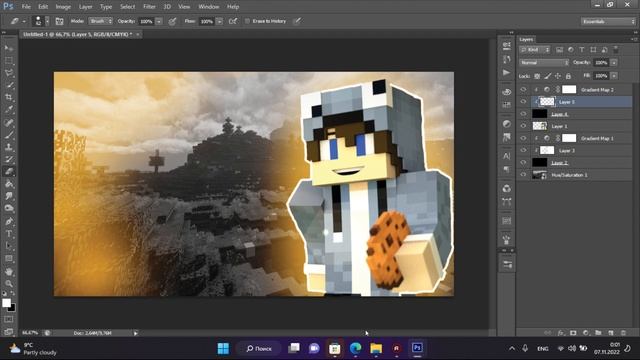Click the Flow value field
The width and height of the screenshot is (640, 360).
click(x=207, y=21)
